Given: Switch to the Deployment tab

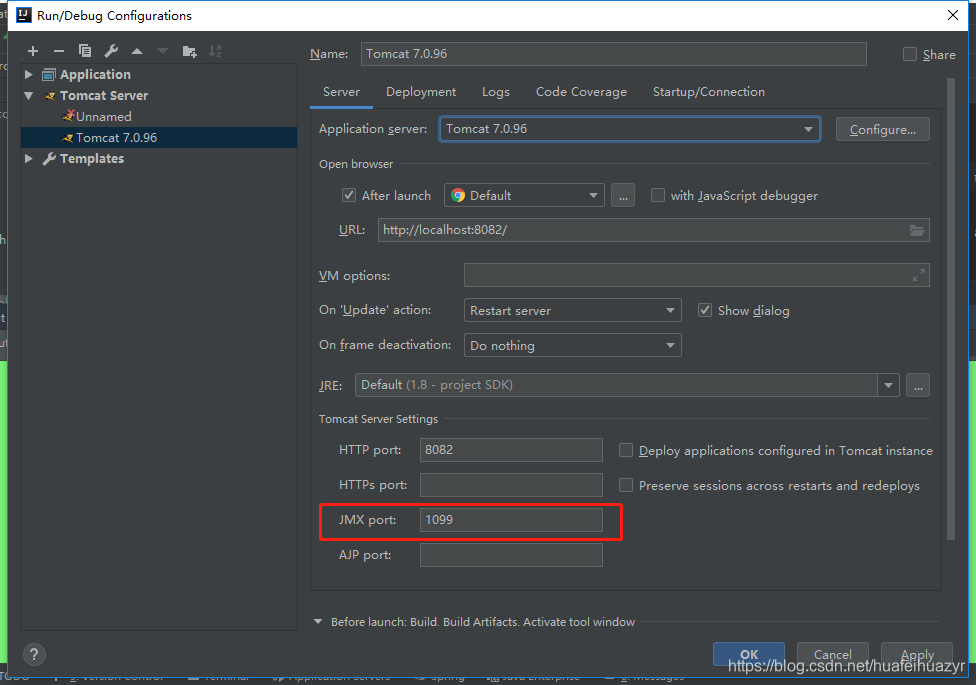Looking at the screenshot, I should pos(421,92).
